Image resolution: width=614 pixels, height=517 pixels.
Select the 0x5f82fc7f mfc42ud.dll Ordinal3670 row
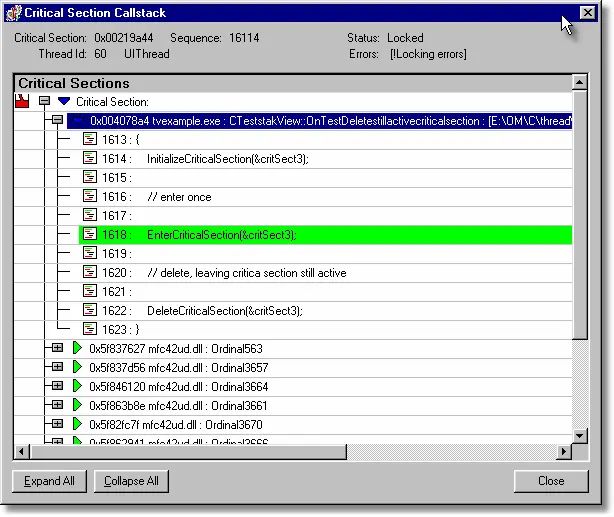coord(176,425)
